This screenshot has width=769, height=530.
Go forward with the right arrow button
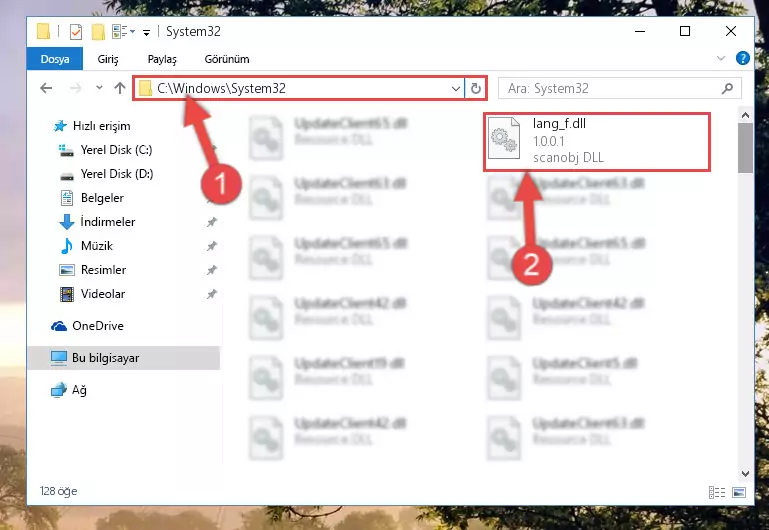click(x=76, y=88)
